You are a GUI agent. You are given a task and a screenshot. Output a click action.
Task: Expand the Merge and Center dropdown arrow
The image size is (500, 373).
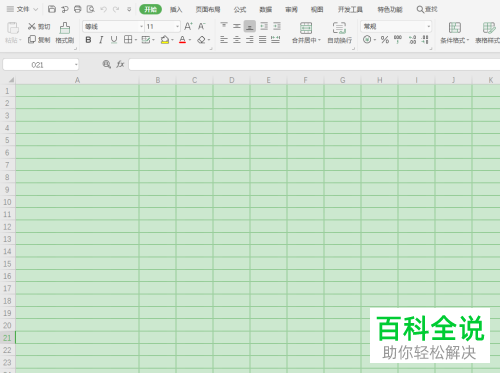[x=320, y=40]
